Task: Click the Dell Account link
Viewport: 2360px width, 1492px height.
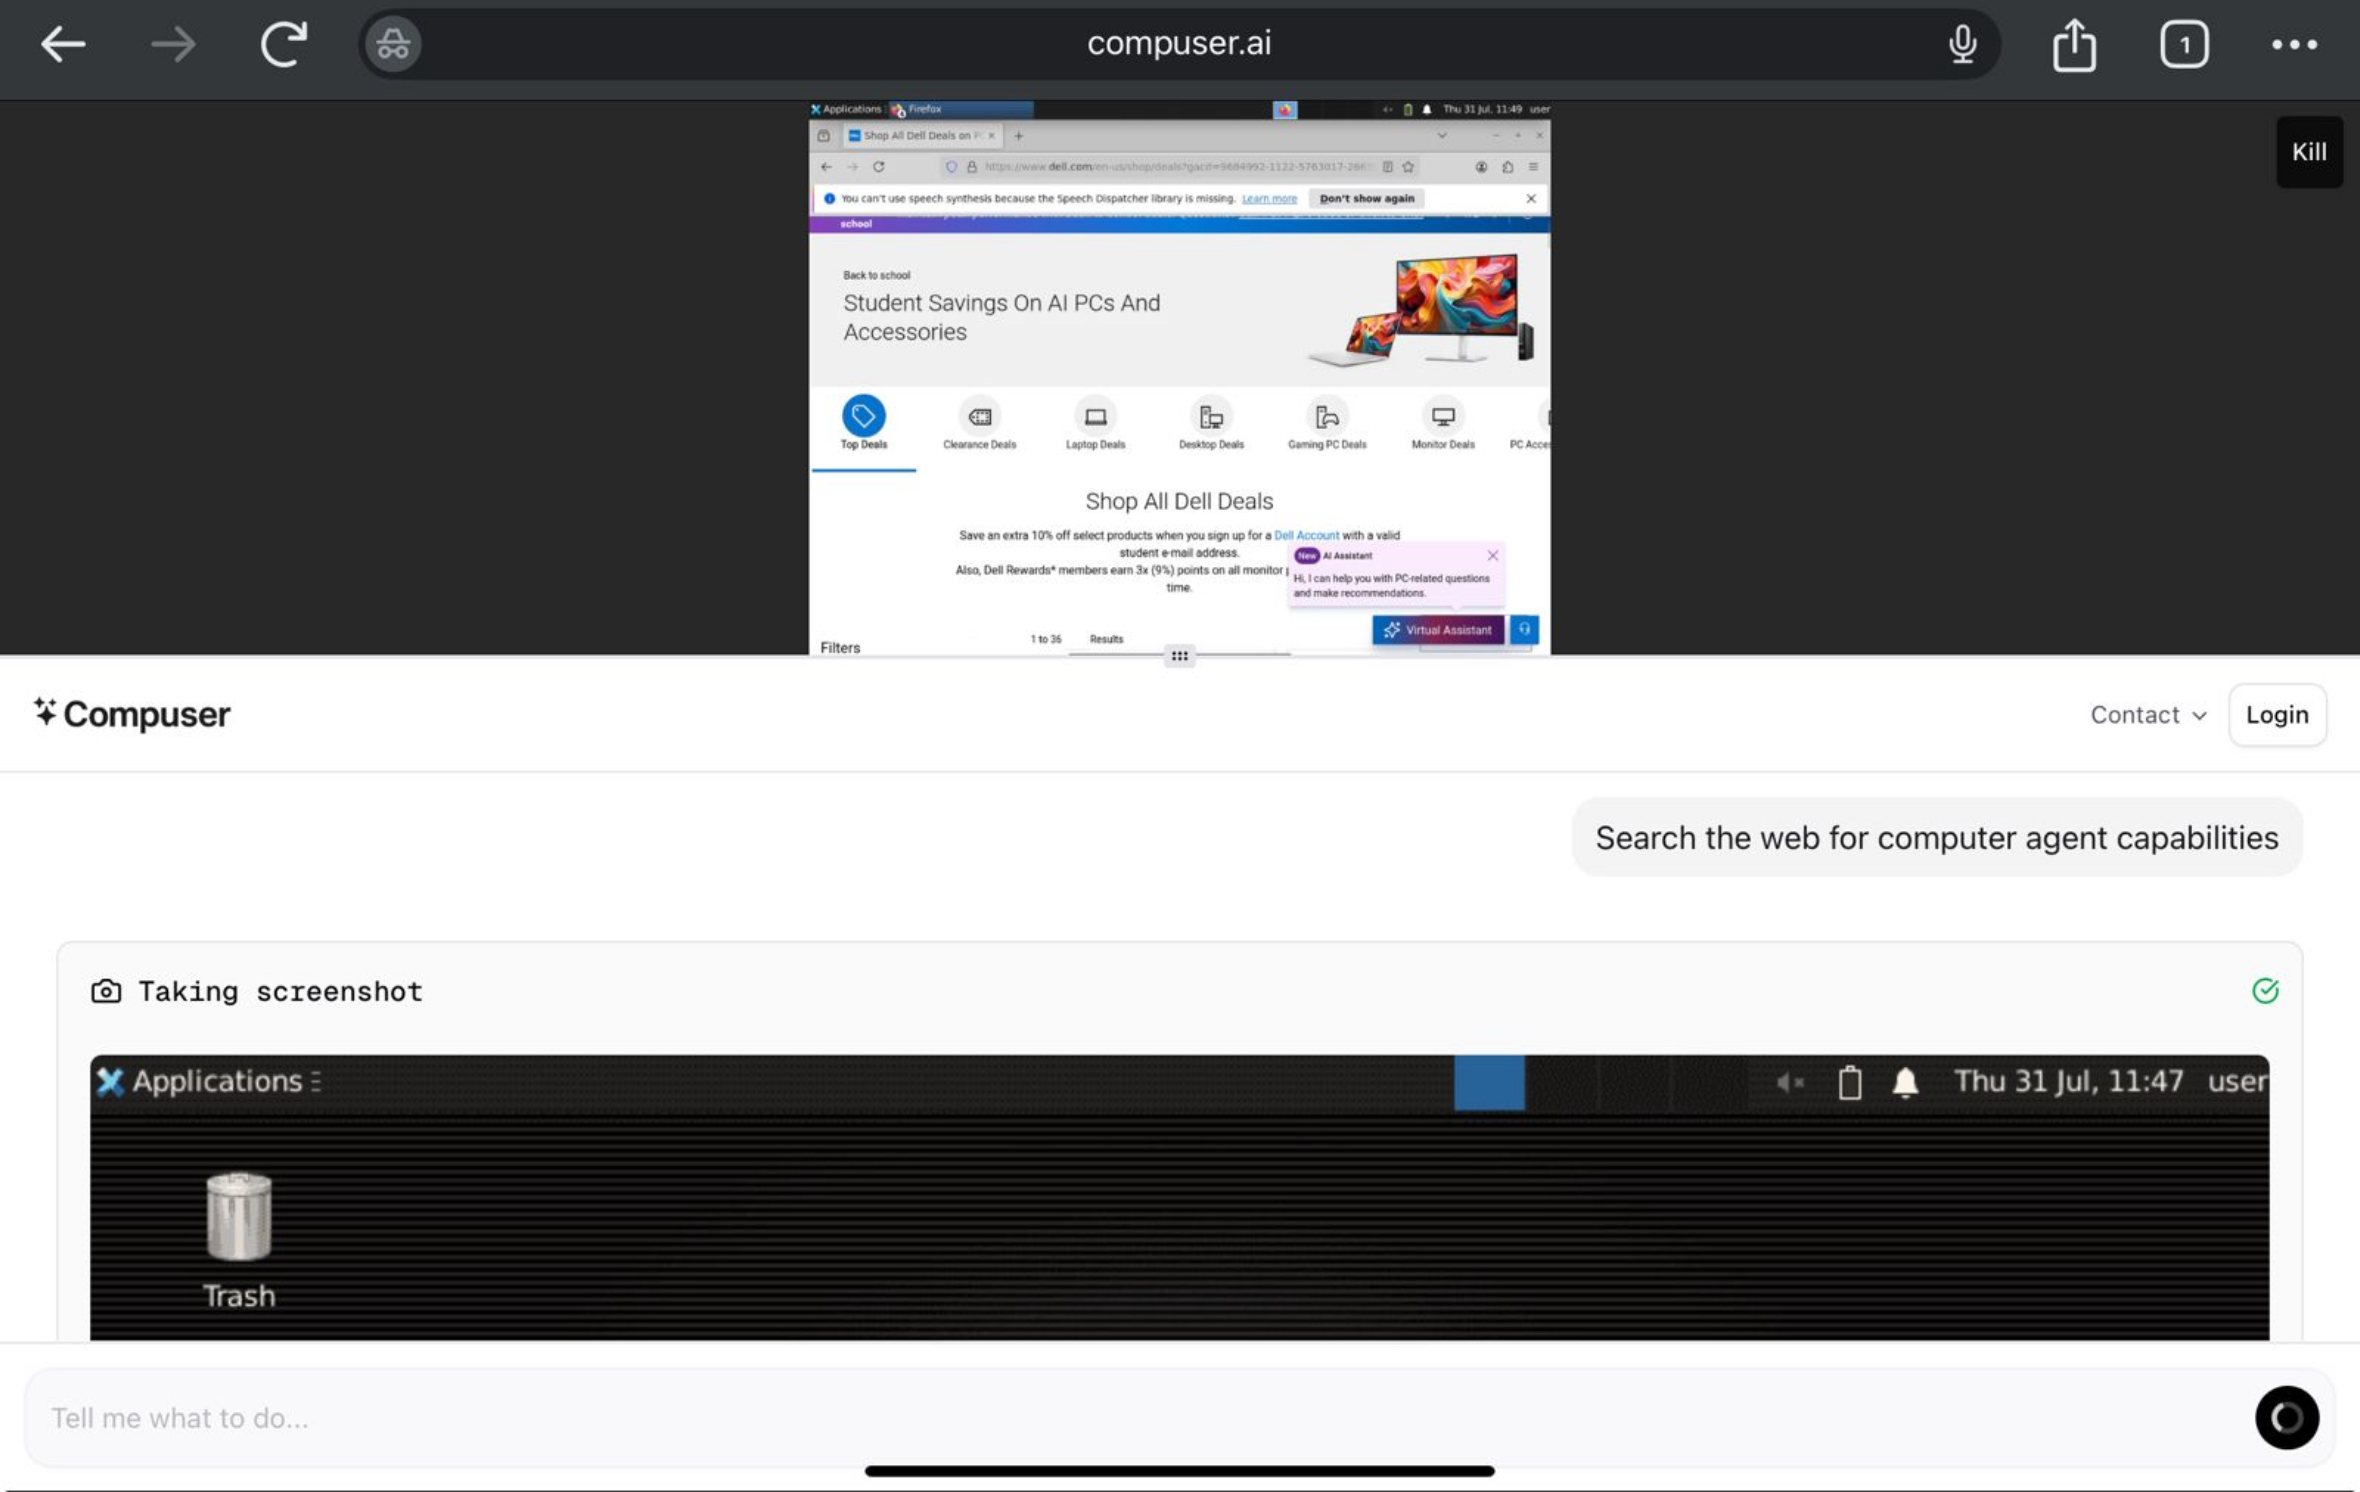Action: (x=1306, y=535)
